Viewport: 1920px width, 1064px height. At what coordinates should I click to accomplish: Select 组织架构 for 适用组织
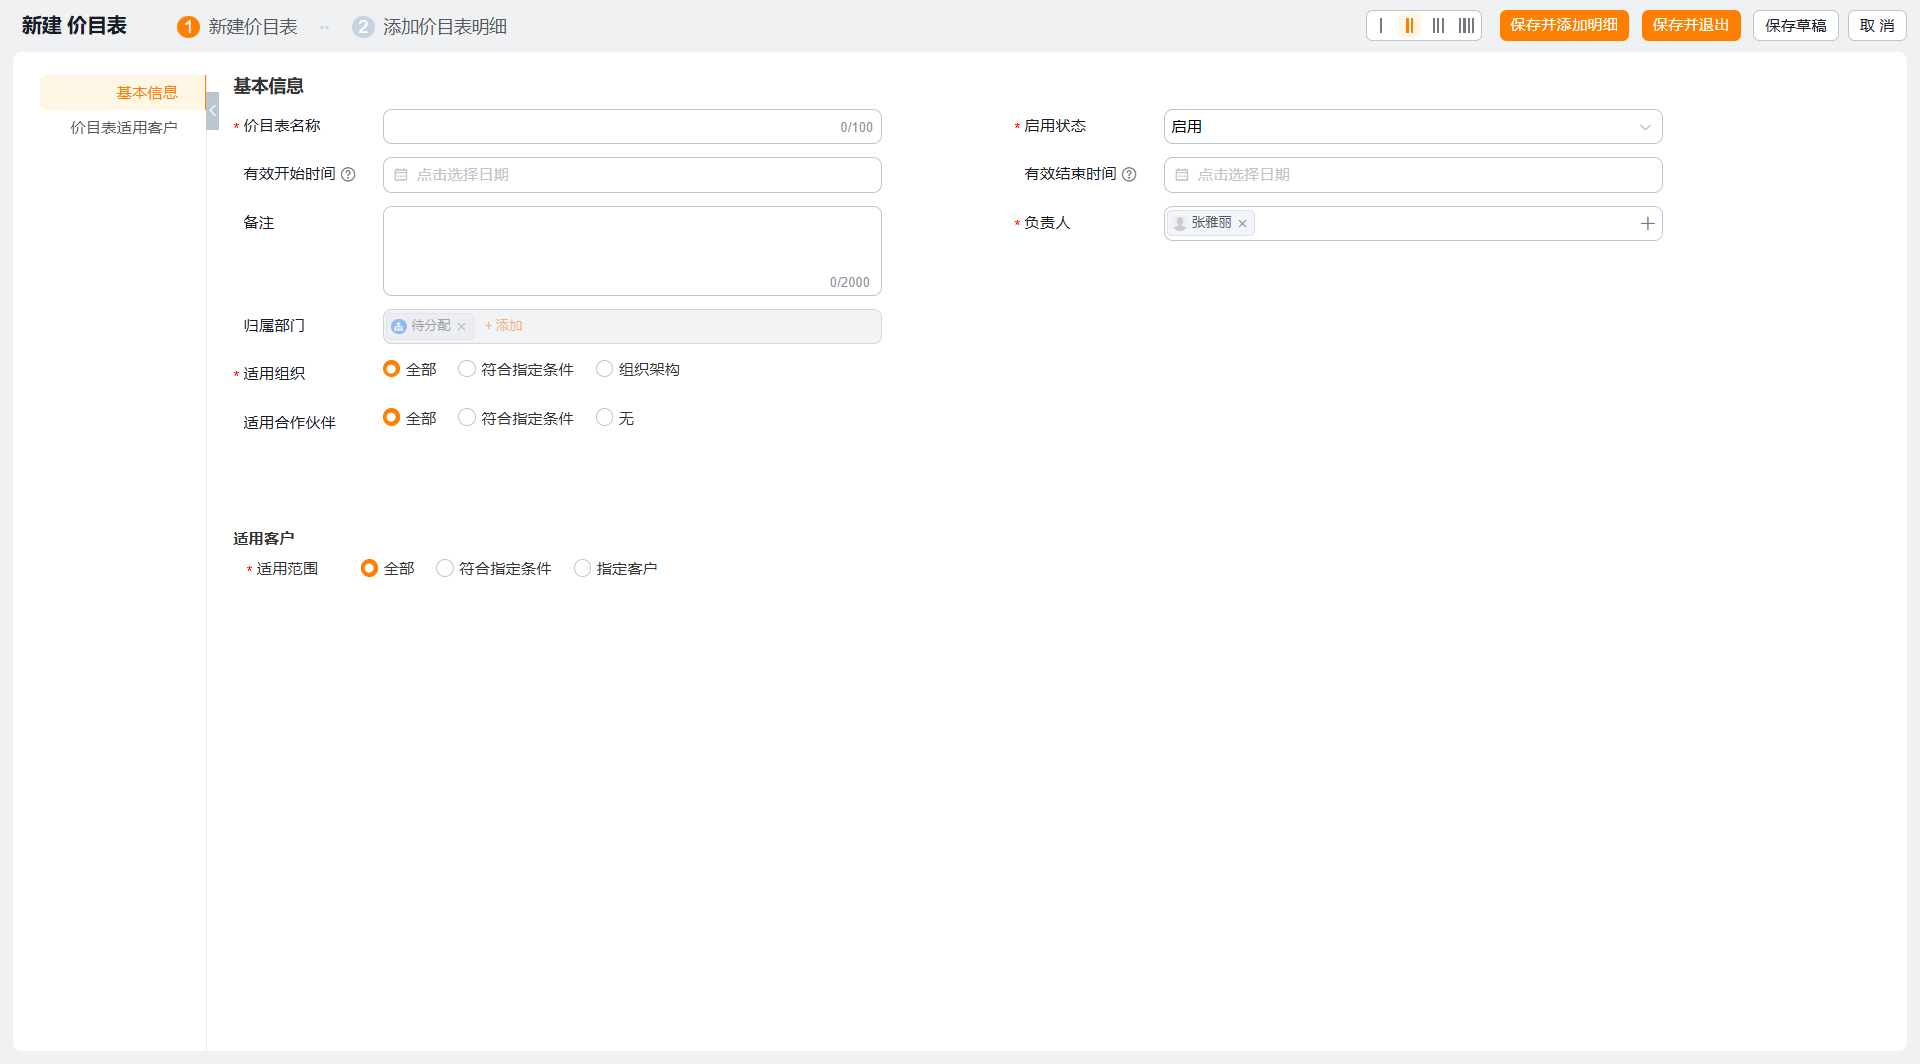coord(604,370)
